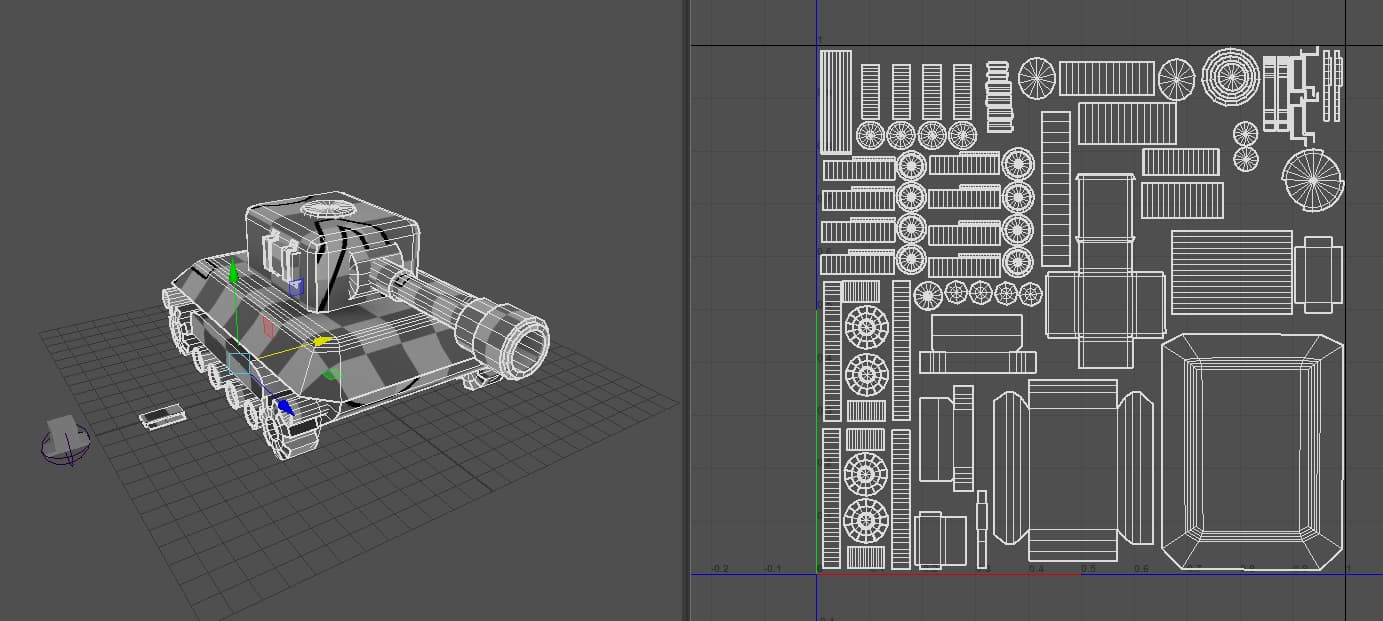Click the red plane handle on gizmo
Viewport: 1383px width, 621px height.
267,326
